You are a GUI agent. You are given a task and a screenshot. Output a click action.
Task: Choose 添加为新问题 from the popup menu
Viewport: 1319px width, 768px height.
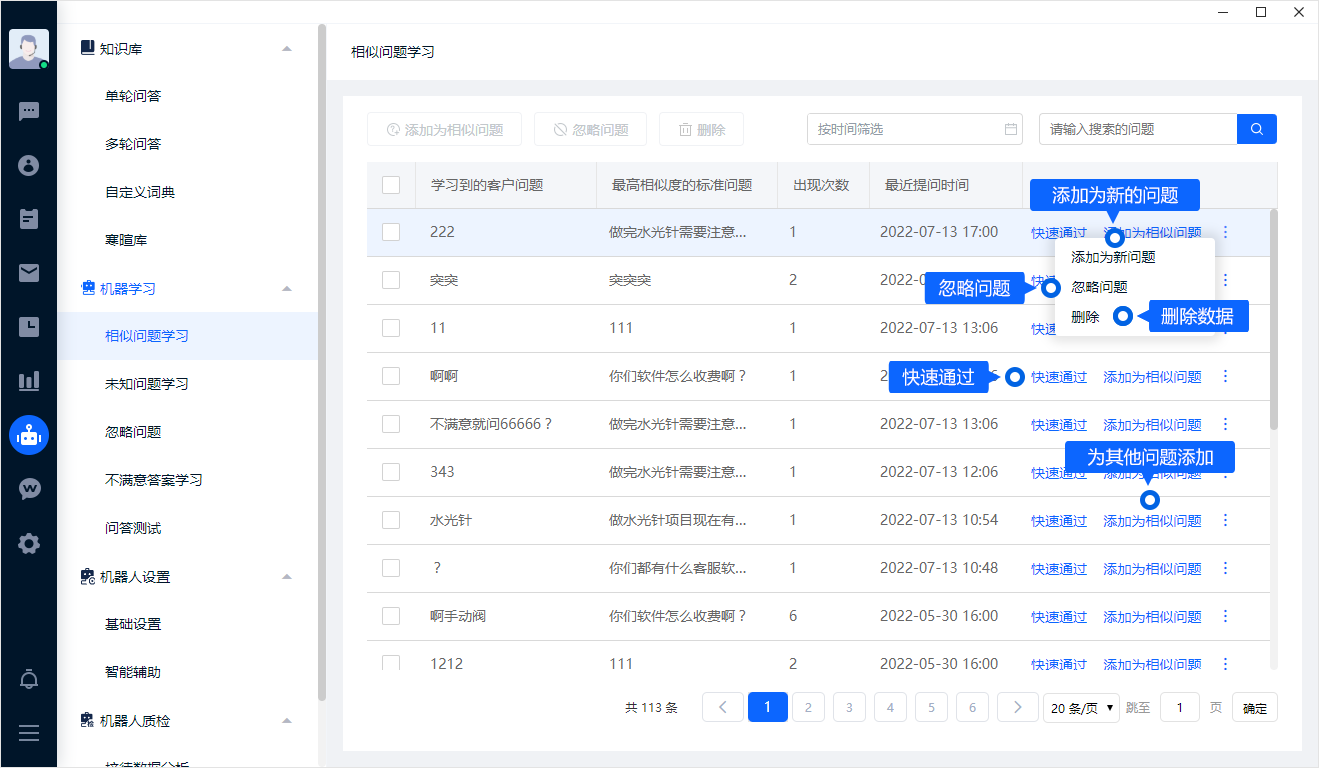(1113, 257)
